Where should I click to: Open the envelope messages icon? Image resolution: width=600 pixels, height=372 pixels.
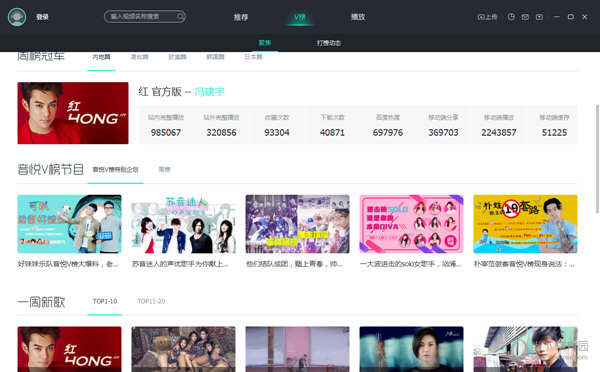tap(525, 17)
